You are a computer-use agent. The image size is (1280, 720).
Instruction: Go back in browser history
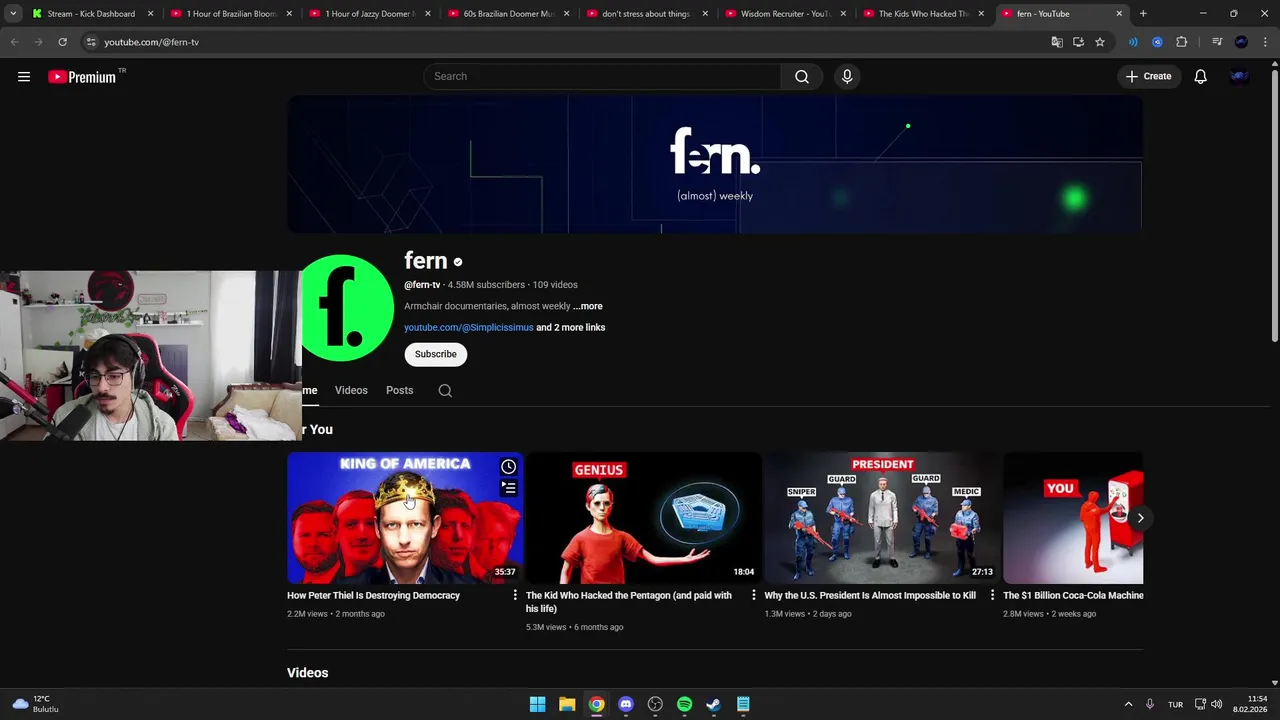(14, 42)
